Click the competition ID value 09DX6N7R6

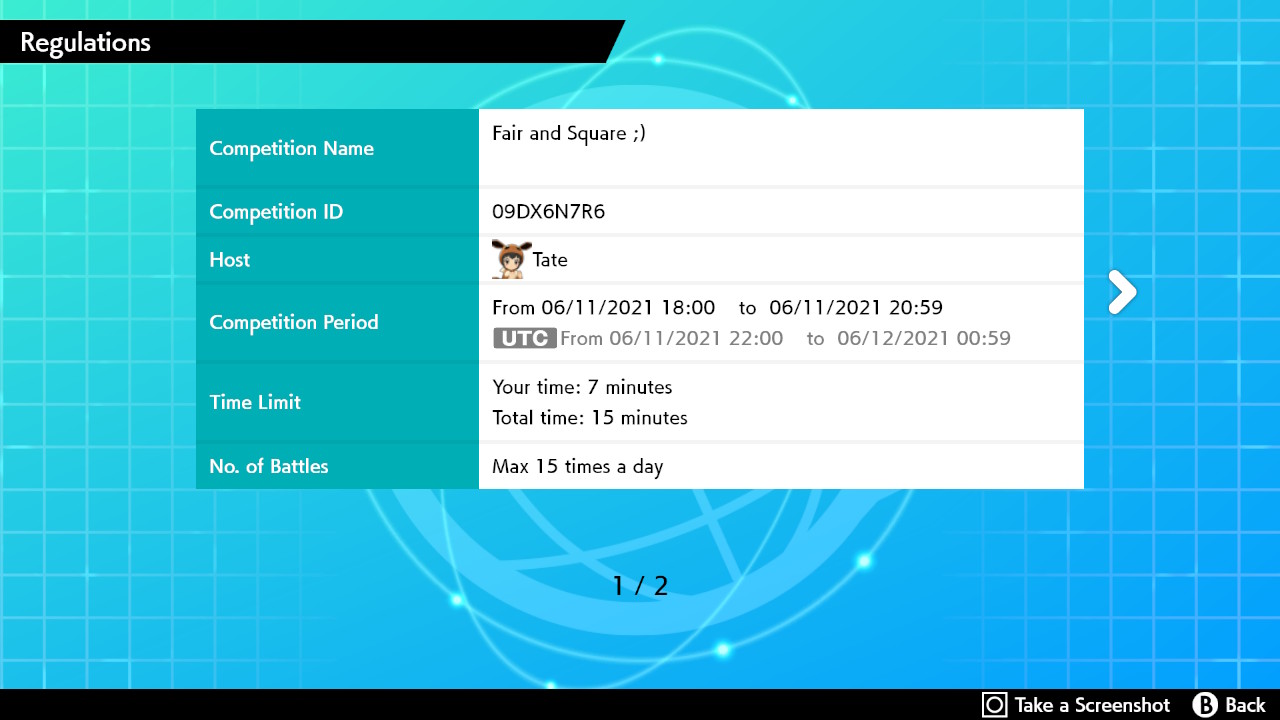pyautogui.click(x=549, y=212)
